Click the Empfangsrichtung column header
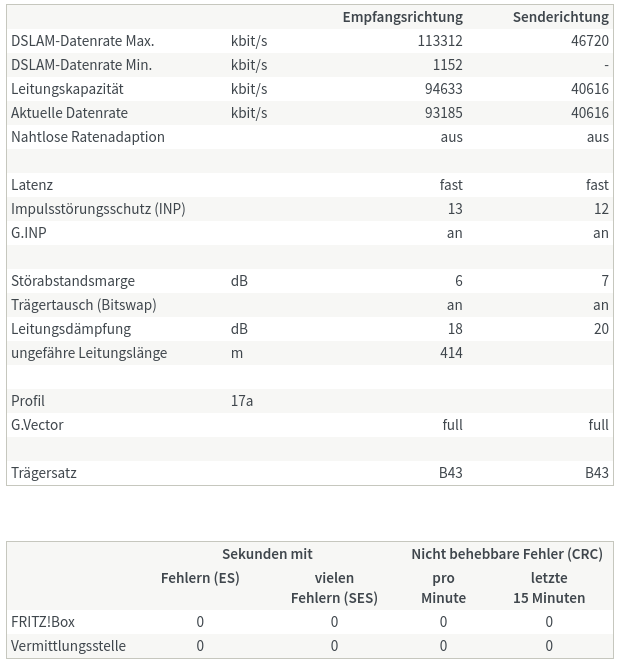Screen dimensions: 620x662 (402, 17)
